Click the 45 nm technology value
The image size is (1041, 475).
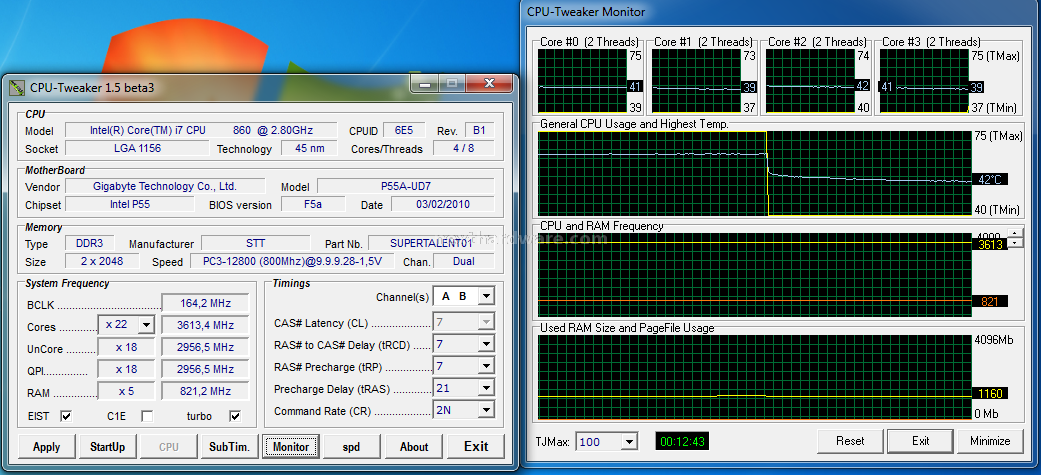(310, 148)
